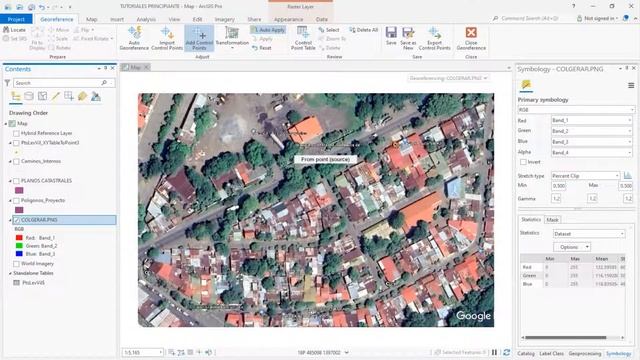The height and width of the screenshot is (360, 640).
Task: Click the histogram icon next to Stretch type
Action: click(627, 176)
